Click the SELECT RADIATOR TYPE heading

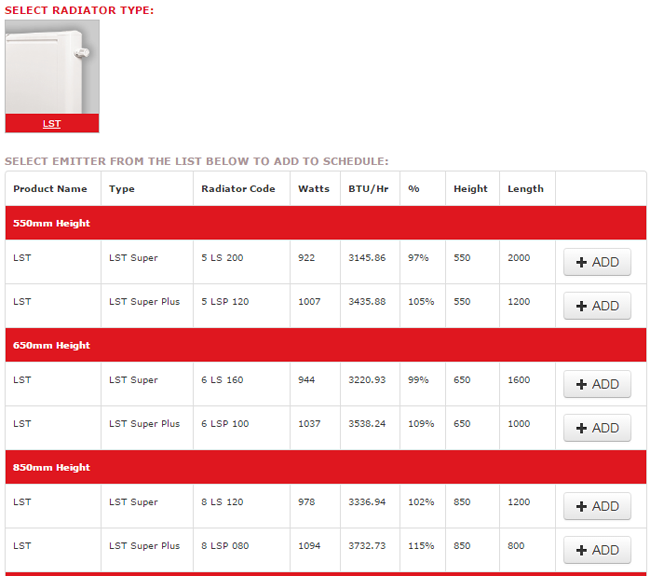[79, 10]
